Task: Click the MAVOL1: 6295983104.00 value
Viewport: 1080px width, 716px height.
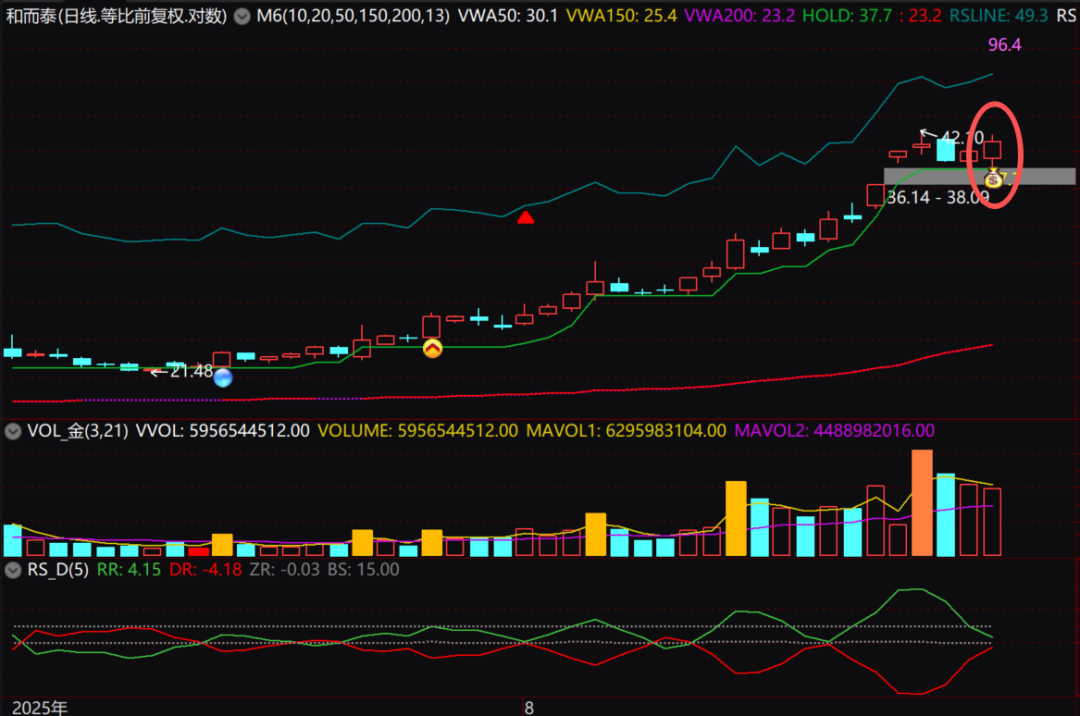Action: 626,431
